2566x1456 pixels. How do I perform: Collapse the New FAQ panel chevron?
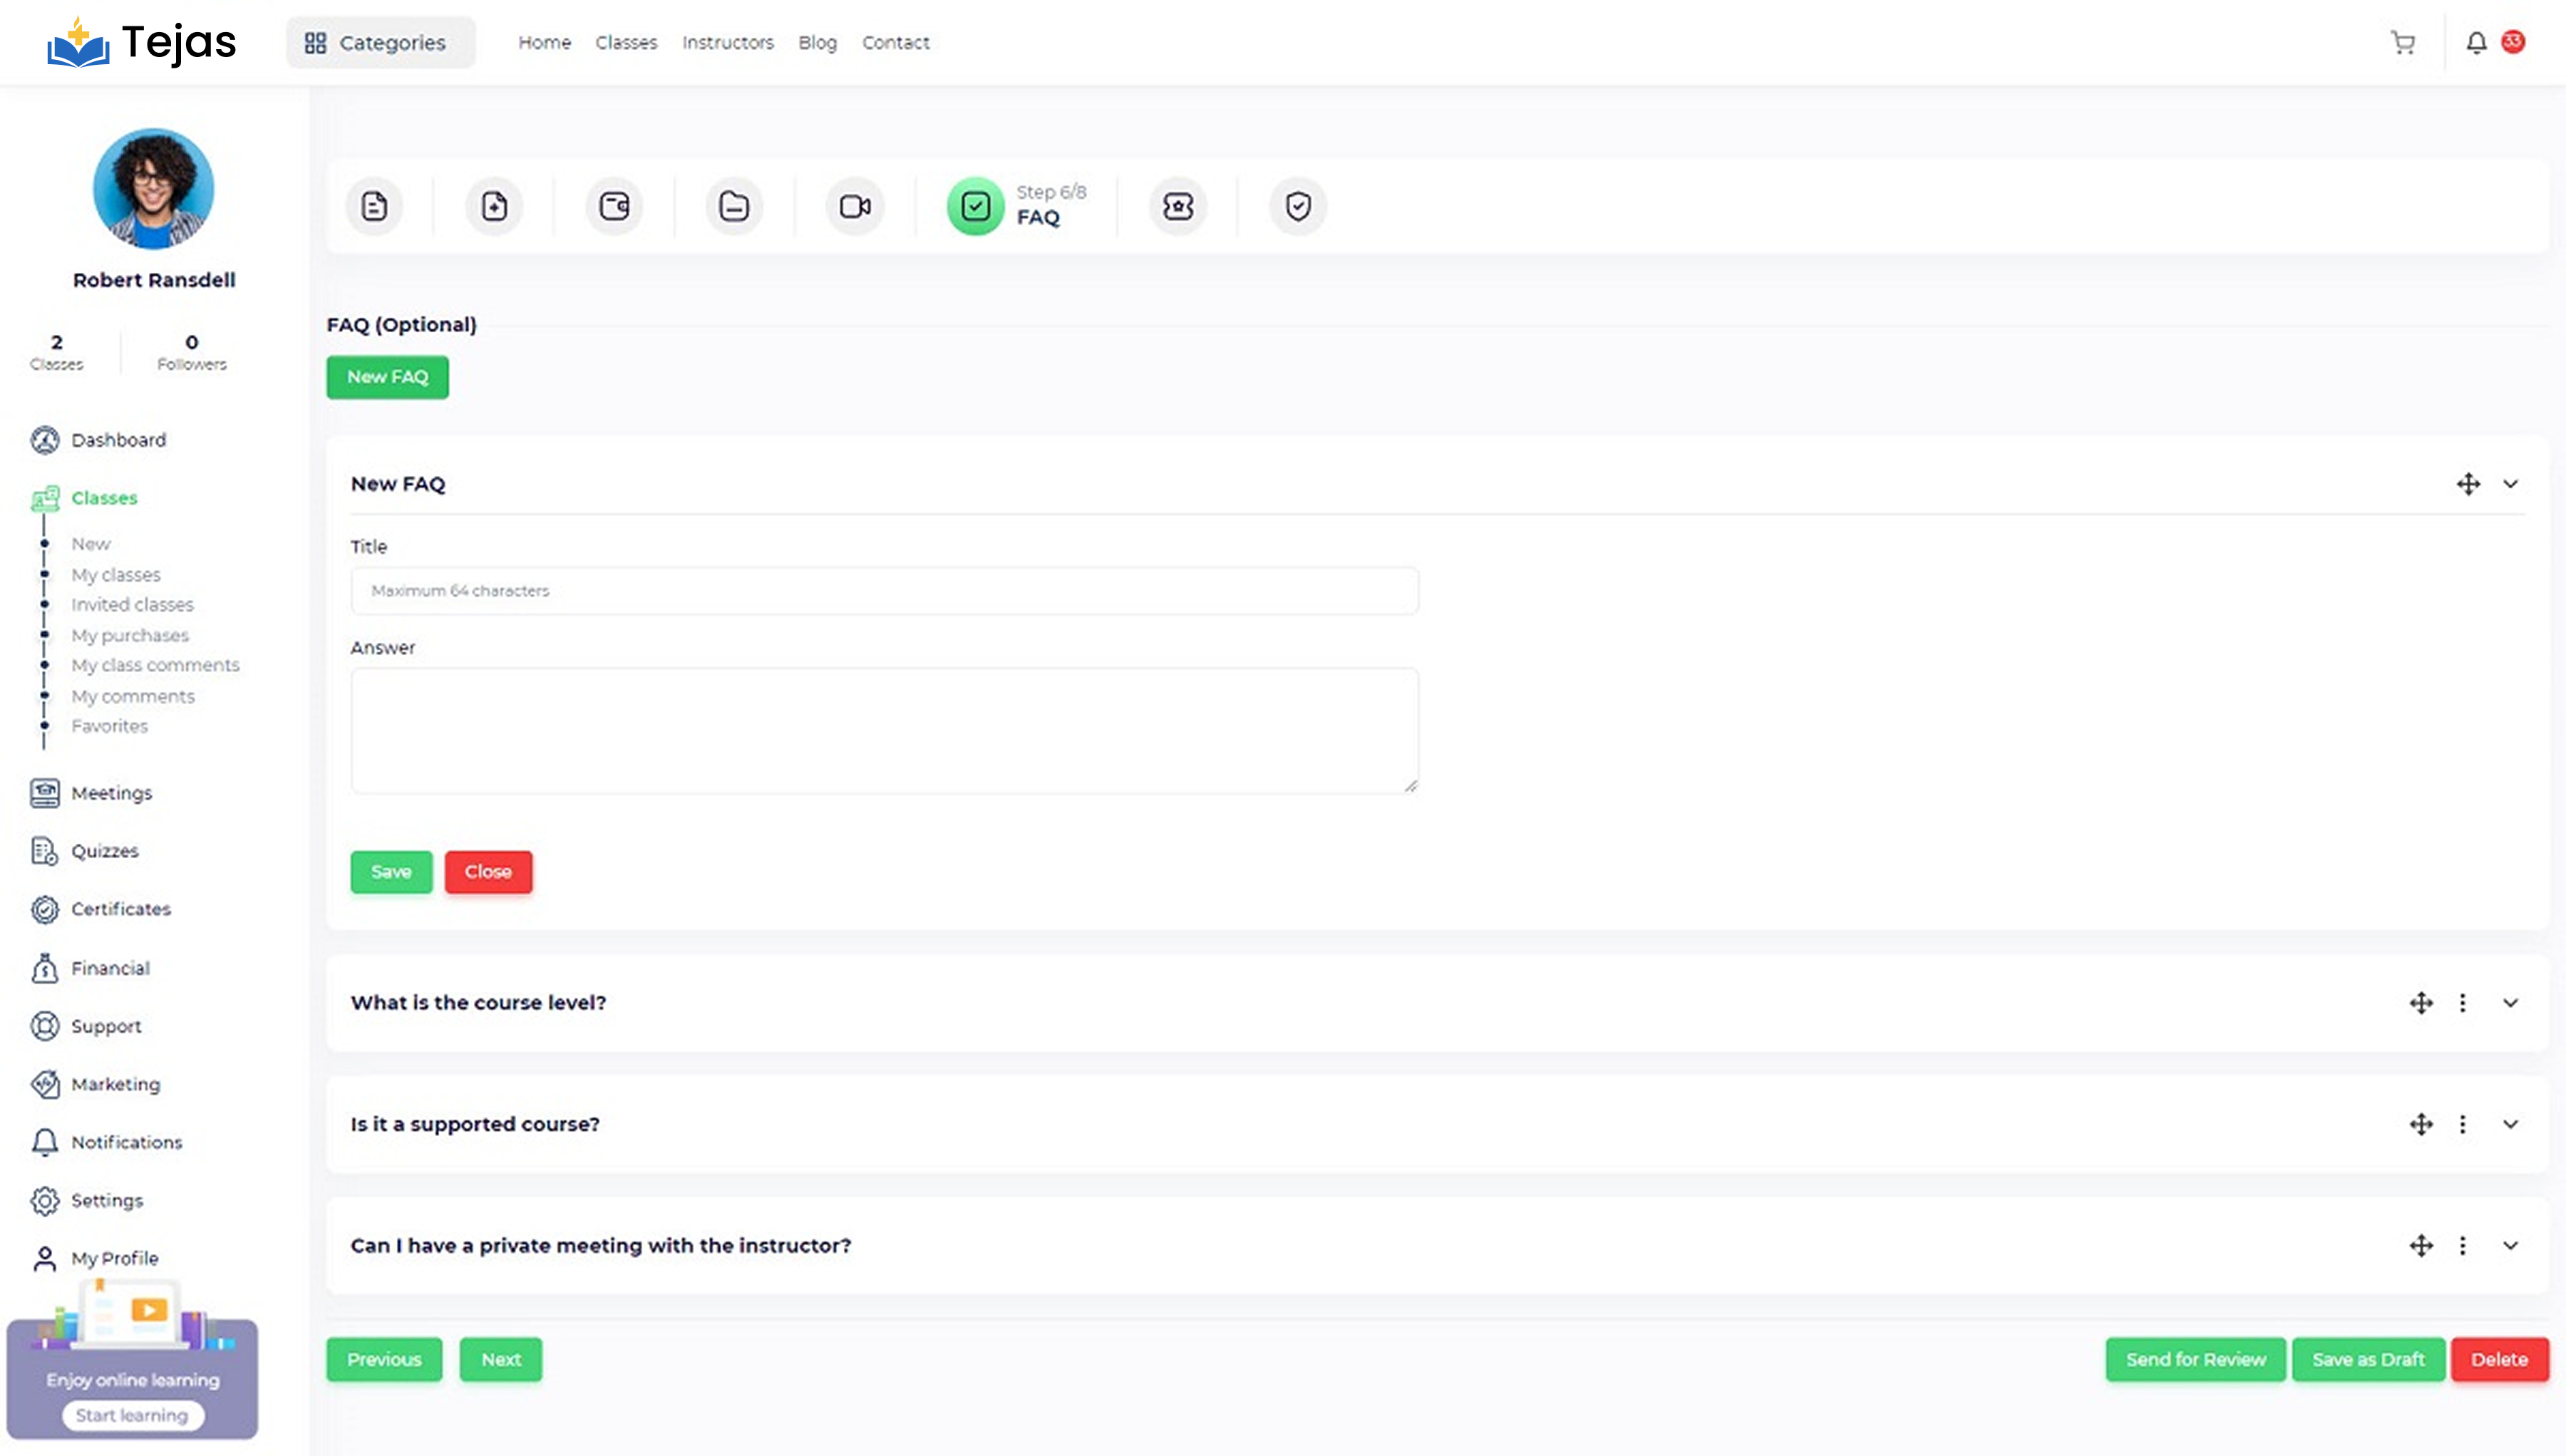tap(2510, 484)
